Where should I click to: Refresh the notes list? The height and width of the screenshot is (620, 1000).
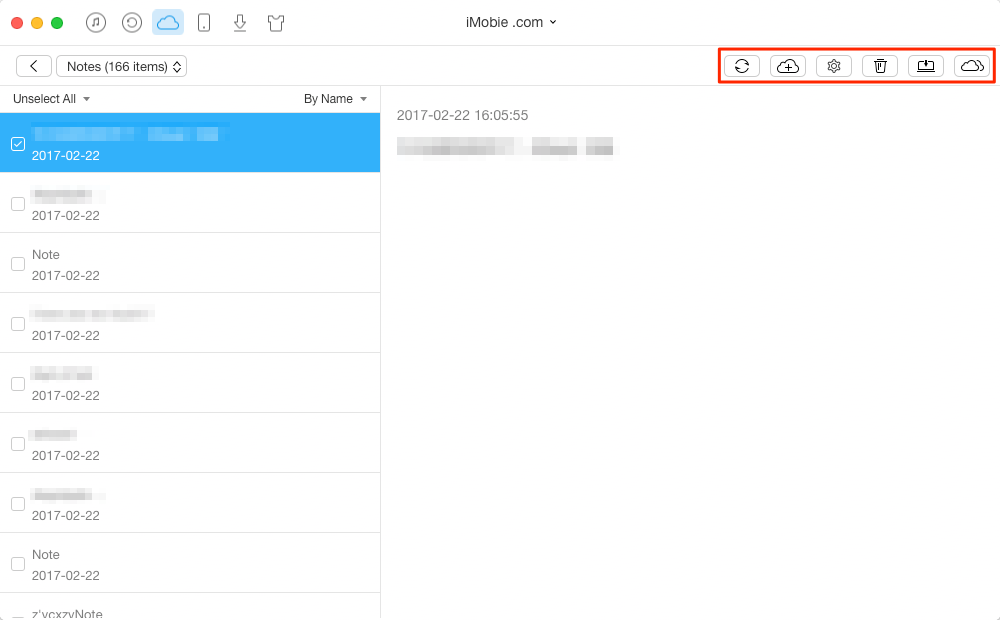pyautogui.click(x=742, y=66)
